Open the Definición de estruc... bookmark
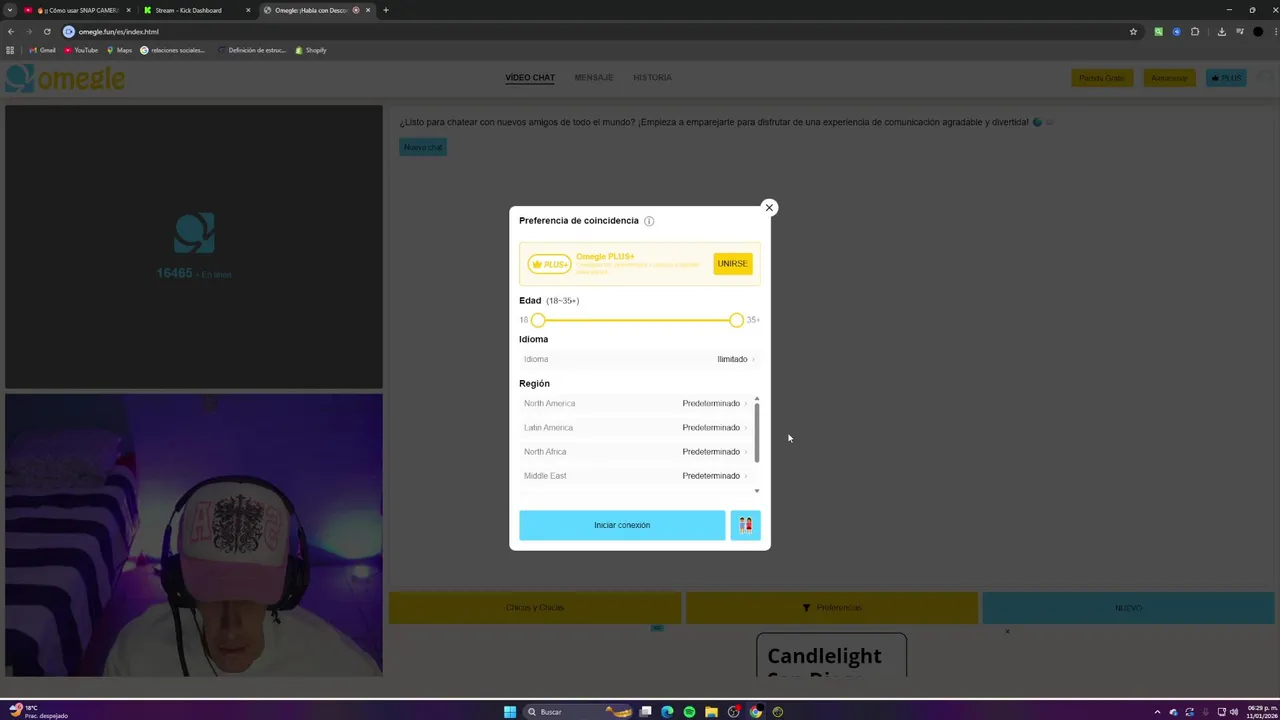This screenshot has width=1280, height=720. (251, 50)
